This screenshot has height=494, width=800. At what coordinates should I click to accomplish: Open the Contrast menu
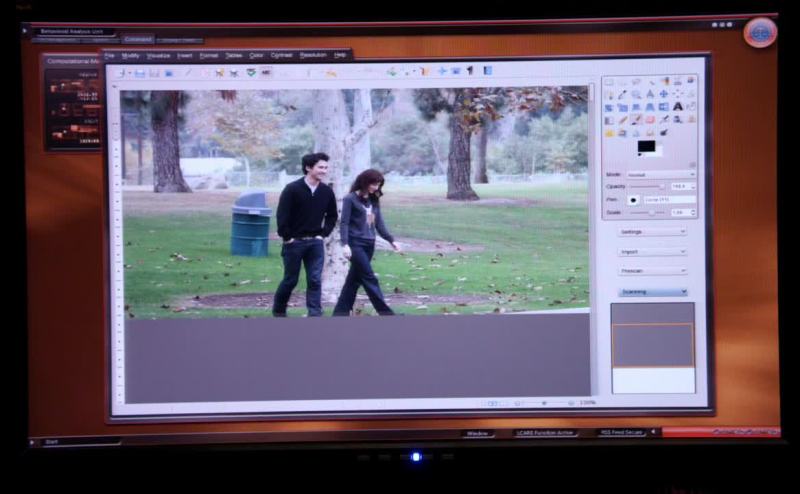click(x=284, y=55)
